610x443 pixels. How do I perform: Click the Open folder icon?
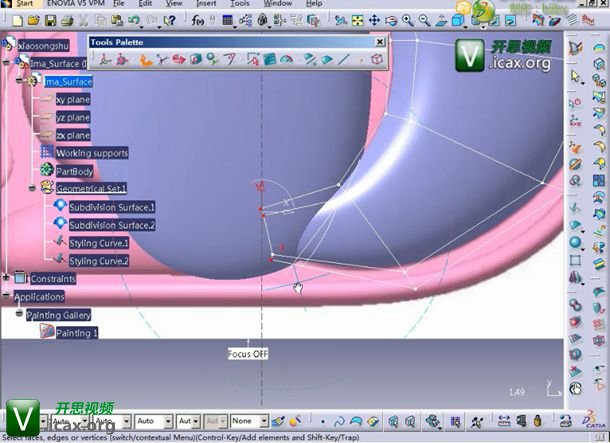pos(34,20)
